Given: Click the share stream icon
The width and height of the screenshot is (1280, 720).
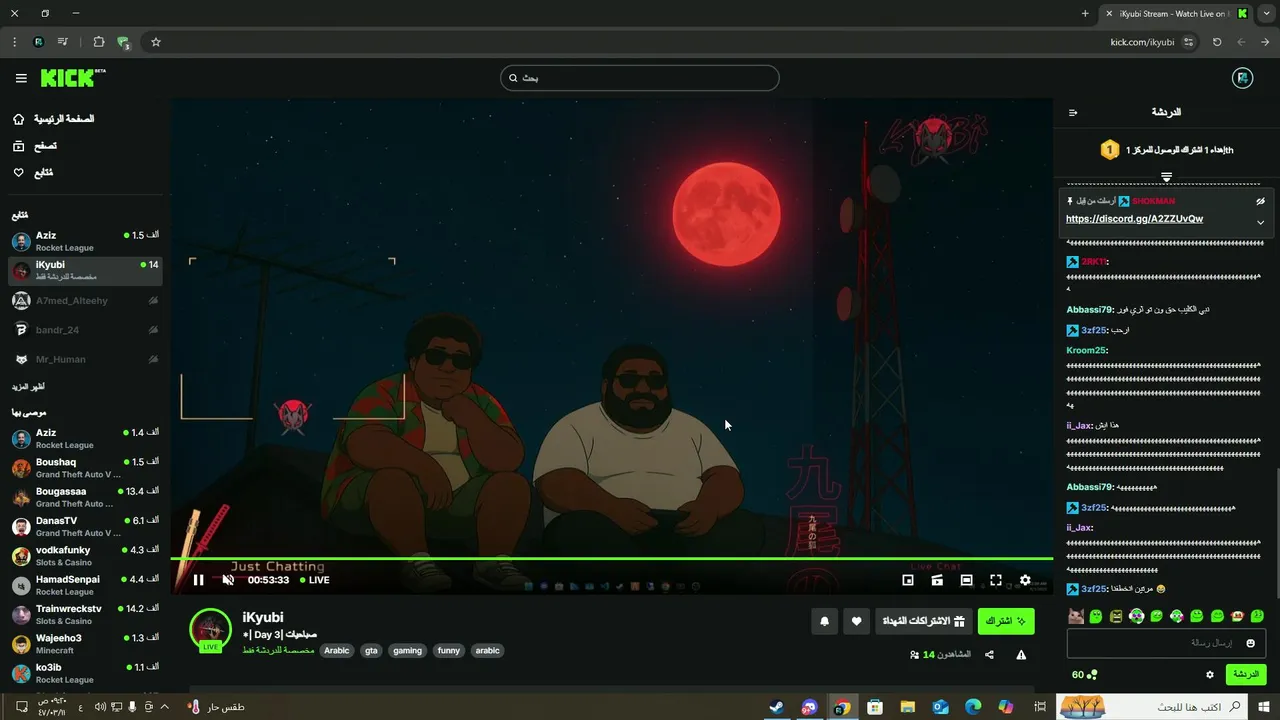Looking at the screenshot, I should [989, 655].
